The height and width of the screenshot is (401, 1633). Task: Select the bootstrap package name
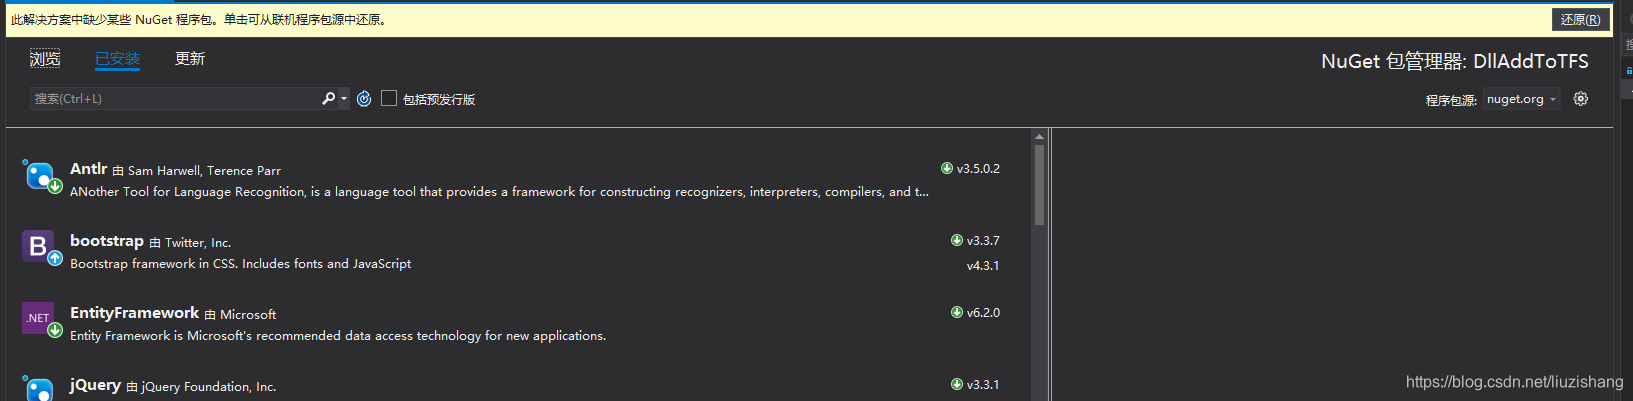tap(107, 241)
